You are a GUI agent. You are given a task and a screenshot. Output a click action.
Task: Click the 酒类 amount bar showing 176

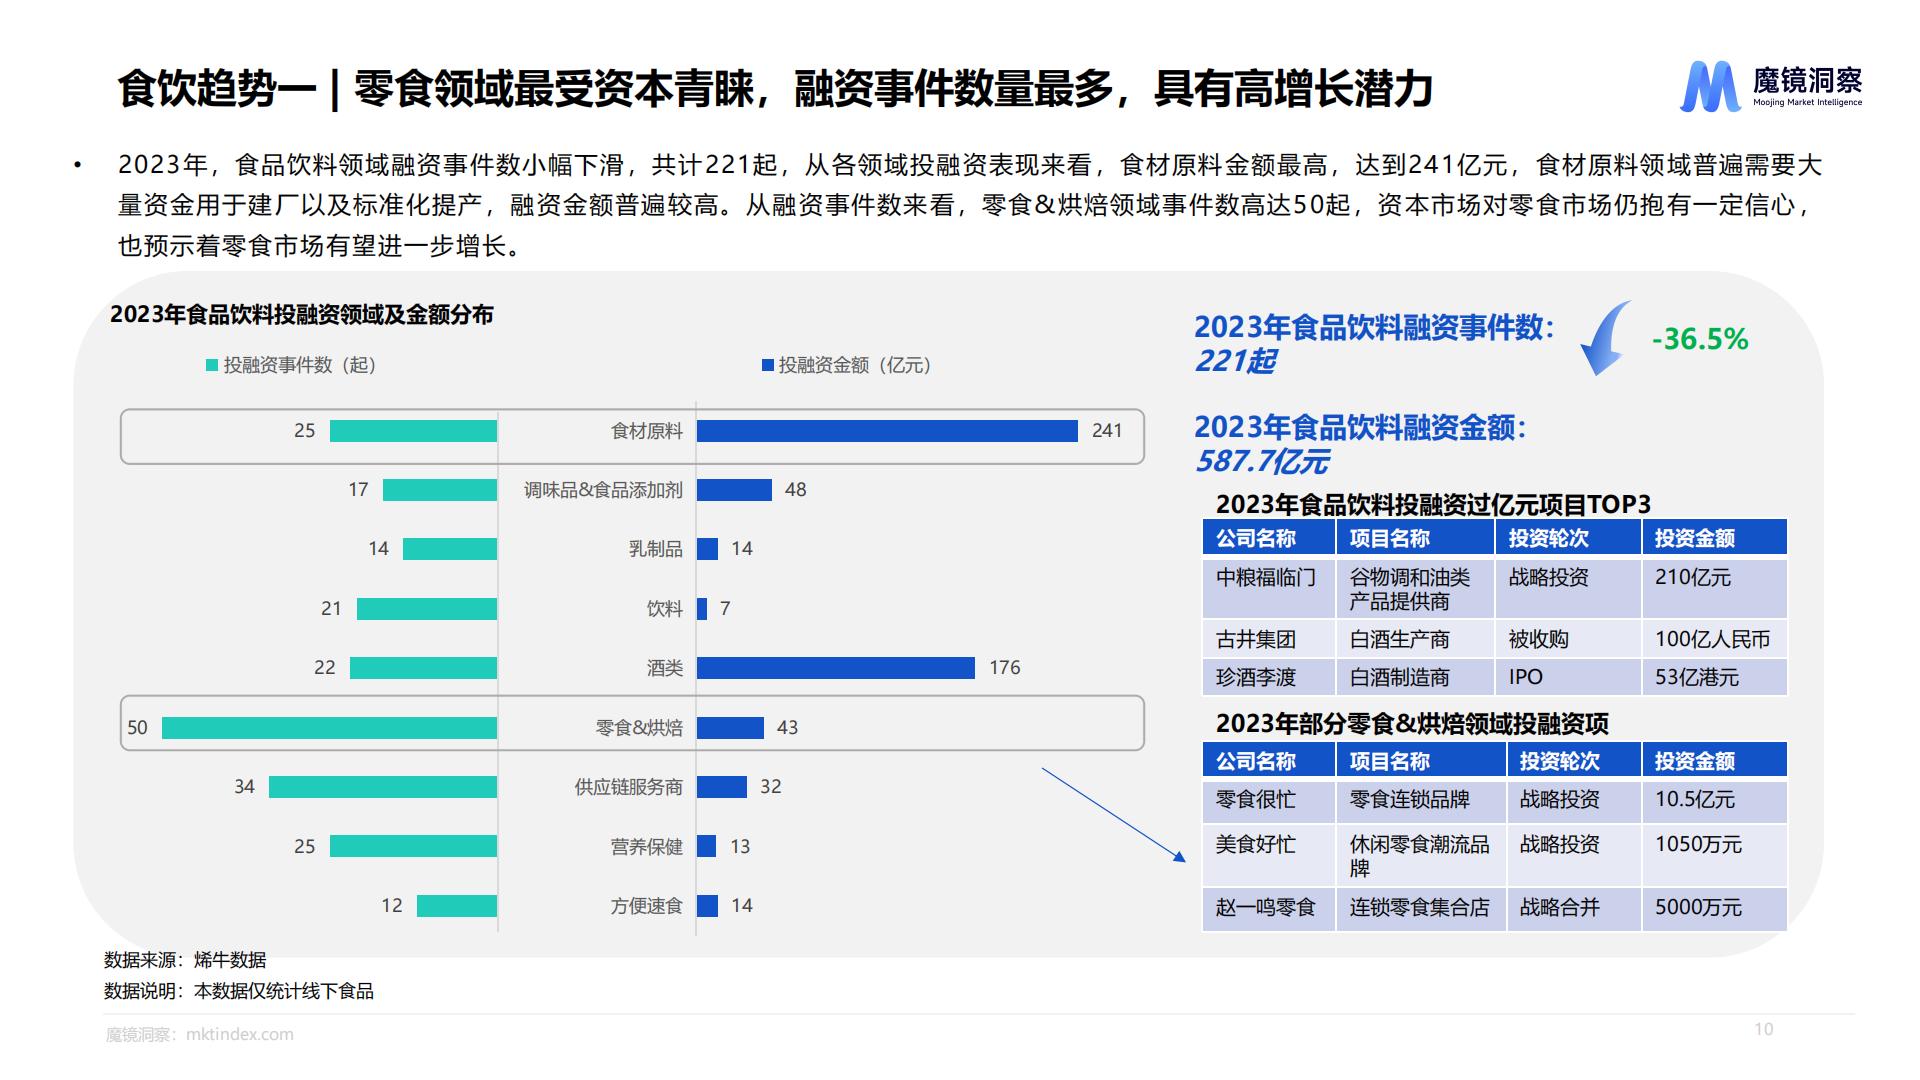coord(835,669)
